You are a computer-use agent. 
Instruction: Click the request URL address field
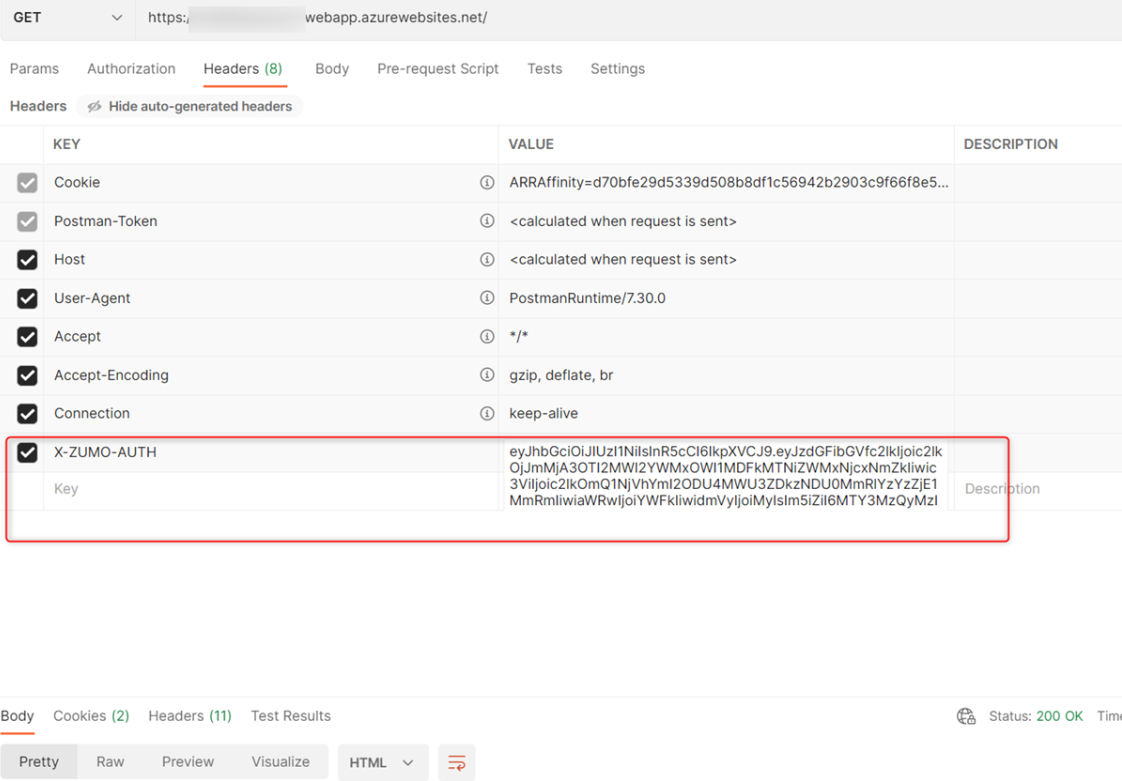[x=600, y=18]
